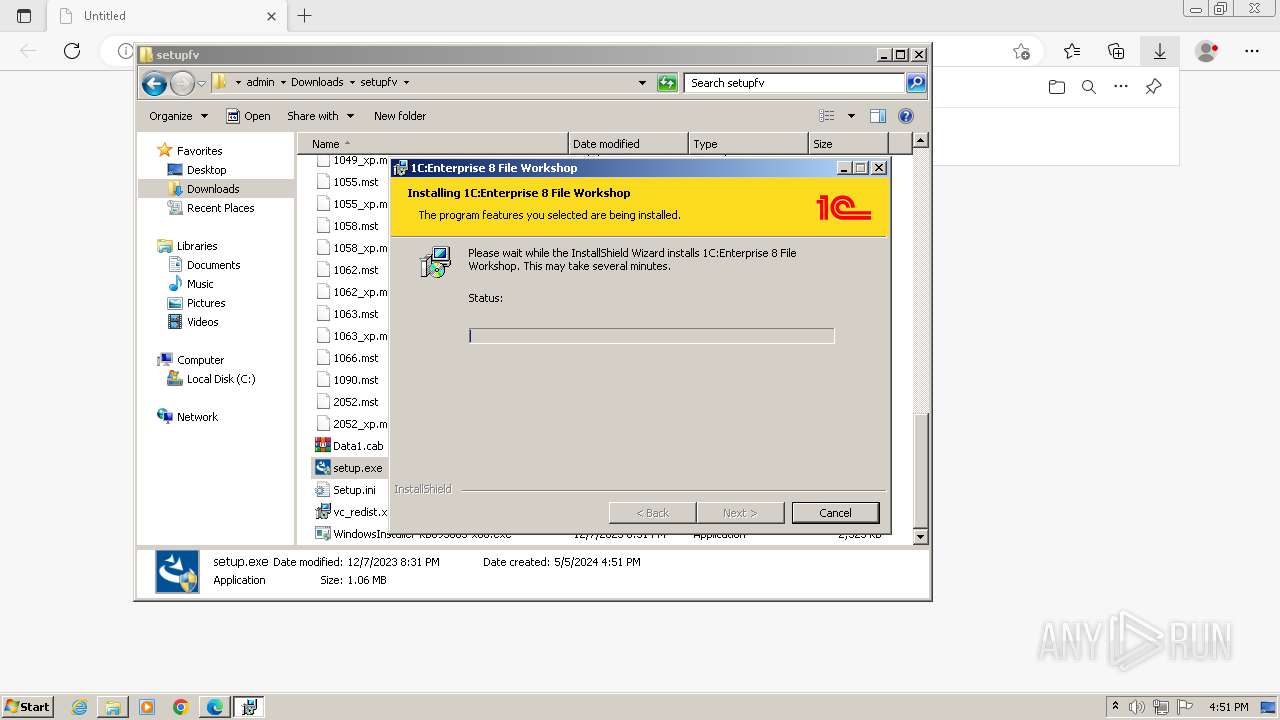Click the Search setupfv input field
1280x720 pixels.
(x=796, y=83)
